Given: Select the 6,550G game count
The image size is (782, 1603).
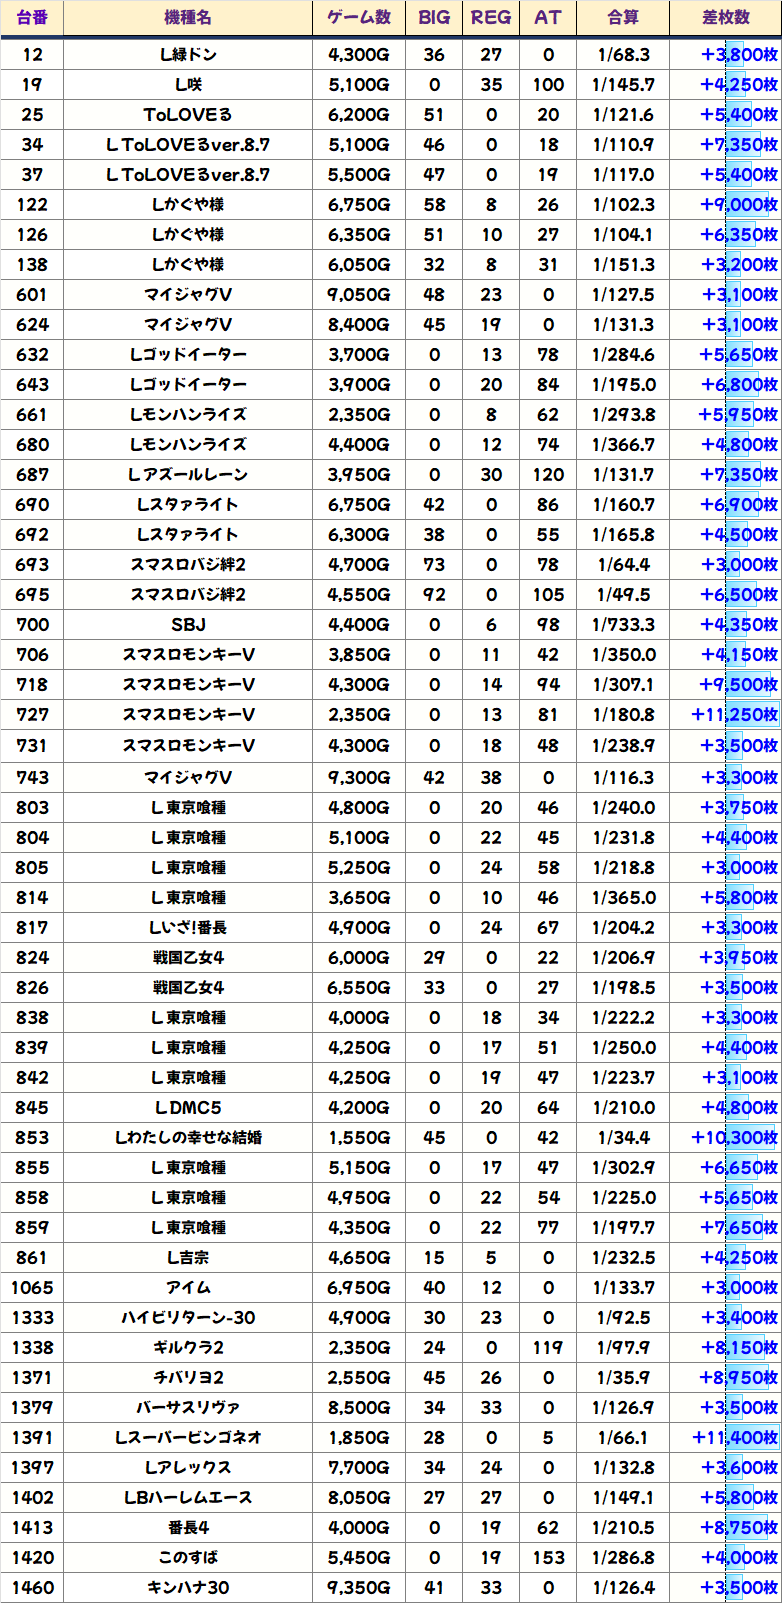Looking at the screenshot, I should [x=359, y=987].
